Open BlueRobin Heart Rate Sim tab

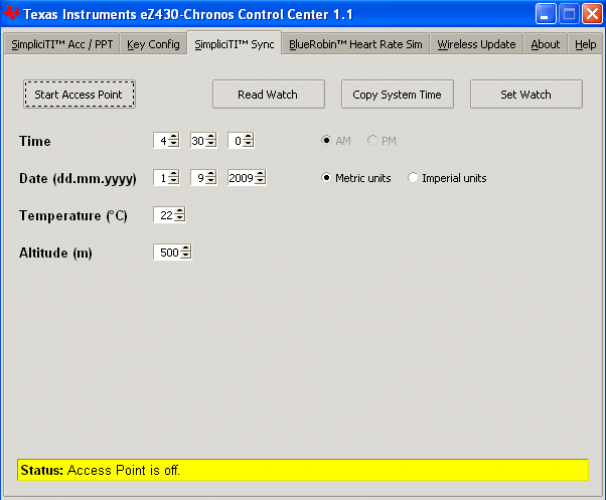click(x=356, y=44)
